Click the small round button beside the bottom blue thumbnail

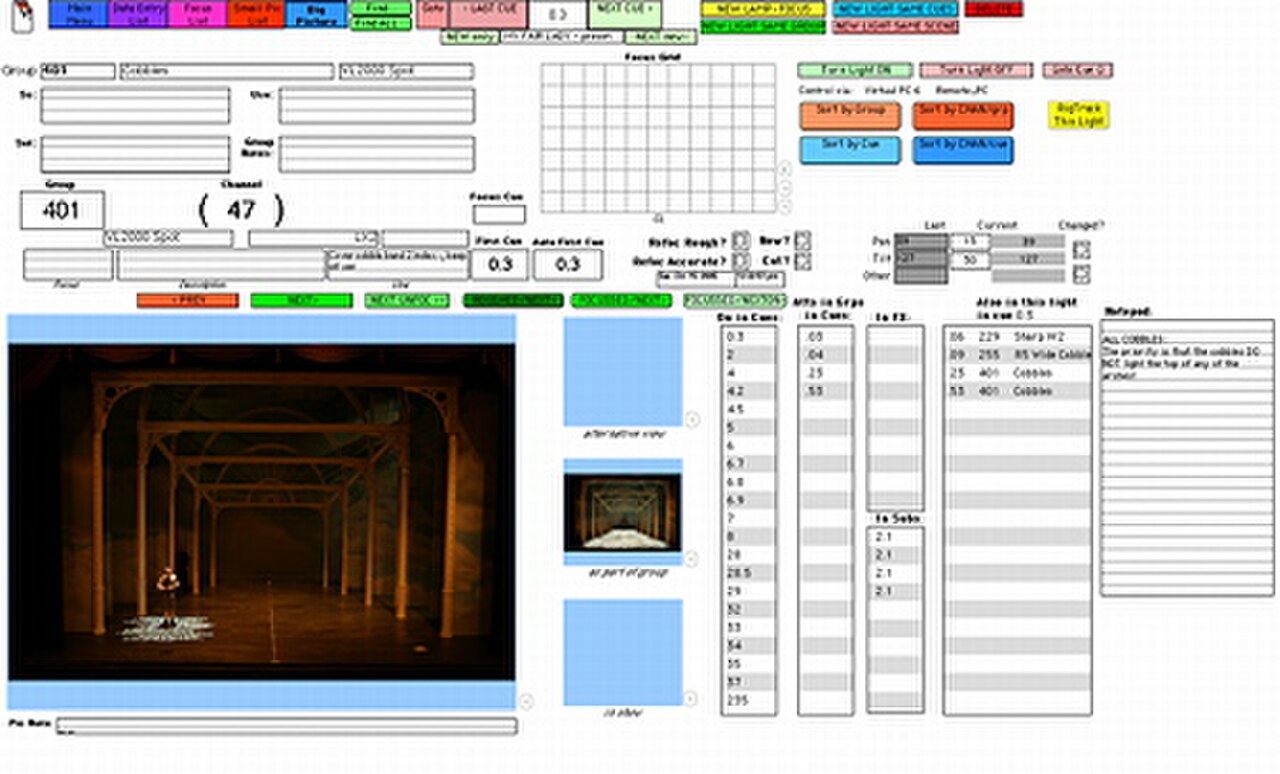[689, 699]
